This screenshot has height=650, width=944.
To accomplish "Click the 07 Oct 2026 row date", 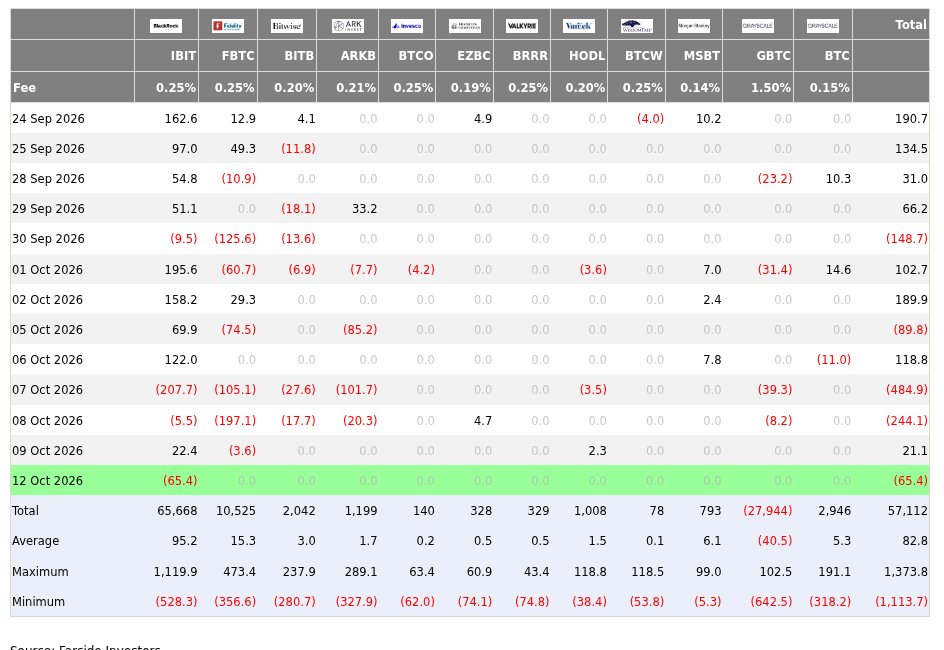I will [x=48, y=390].
